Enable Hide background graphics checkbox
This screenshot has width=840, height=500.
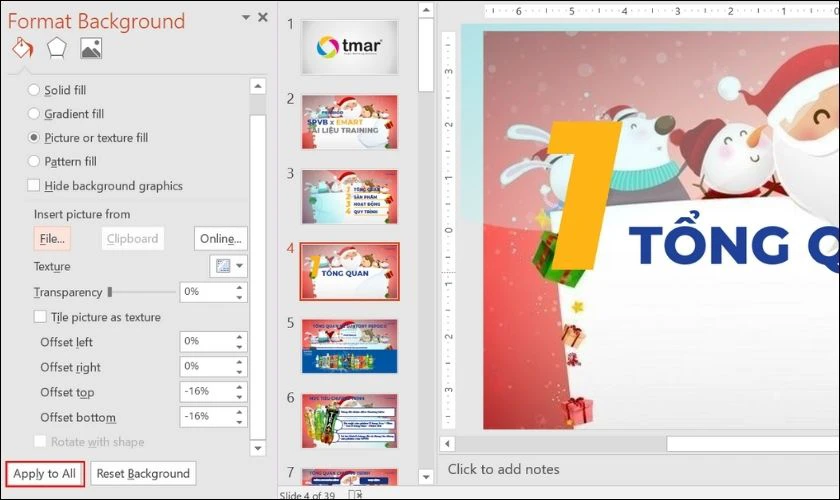[x=35, y=186]
